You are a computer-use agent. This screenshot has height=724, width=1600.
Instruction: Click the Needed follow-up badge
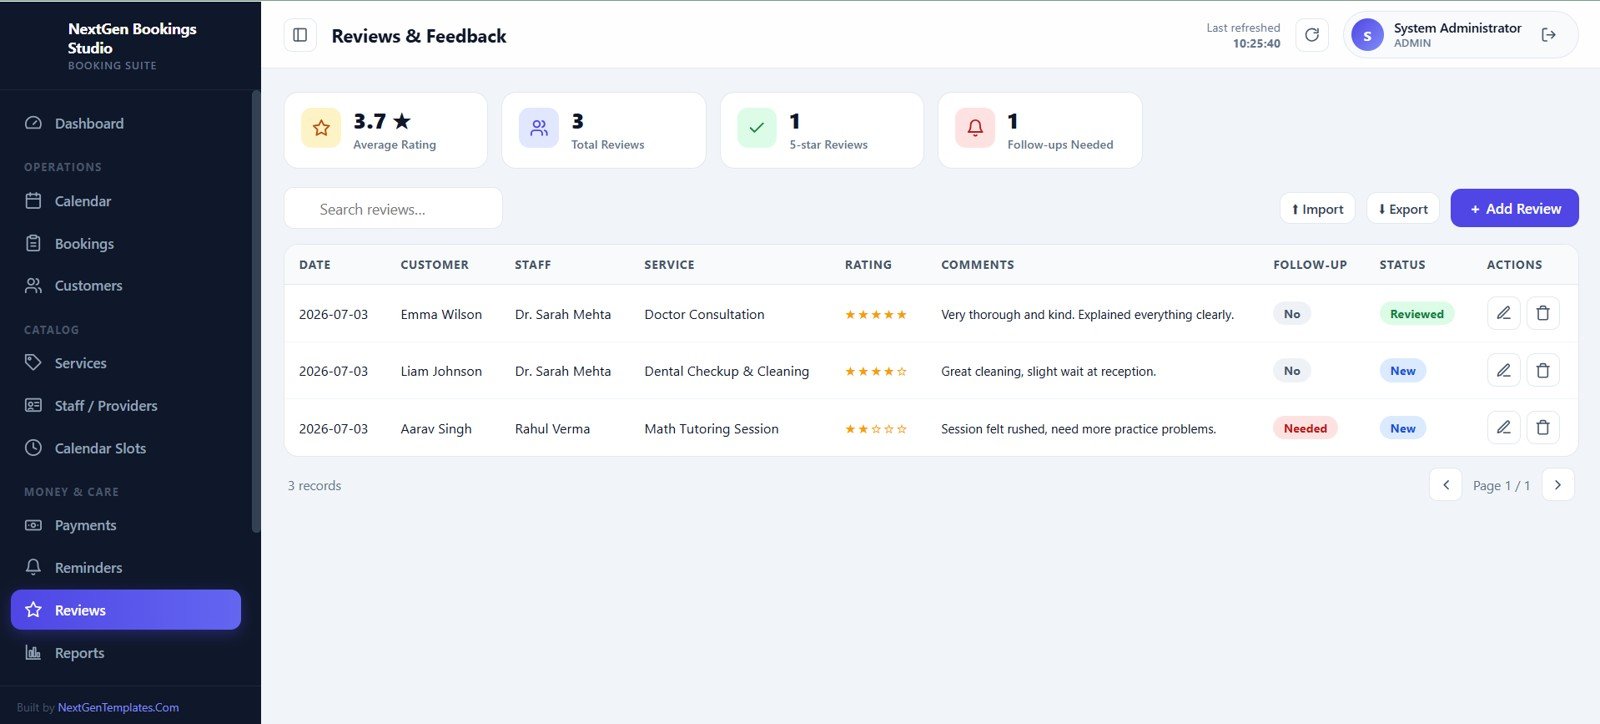tap(1305, 428)
